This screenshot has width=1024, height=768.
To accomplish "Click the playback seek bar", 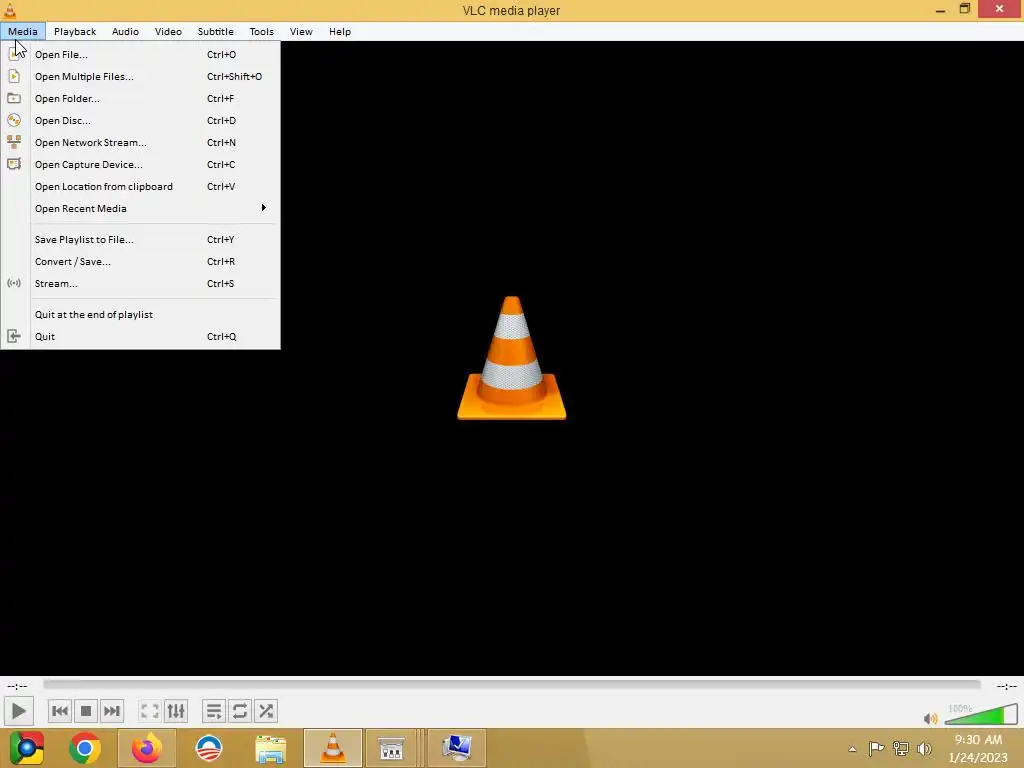I will tap(512, 684).
